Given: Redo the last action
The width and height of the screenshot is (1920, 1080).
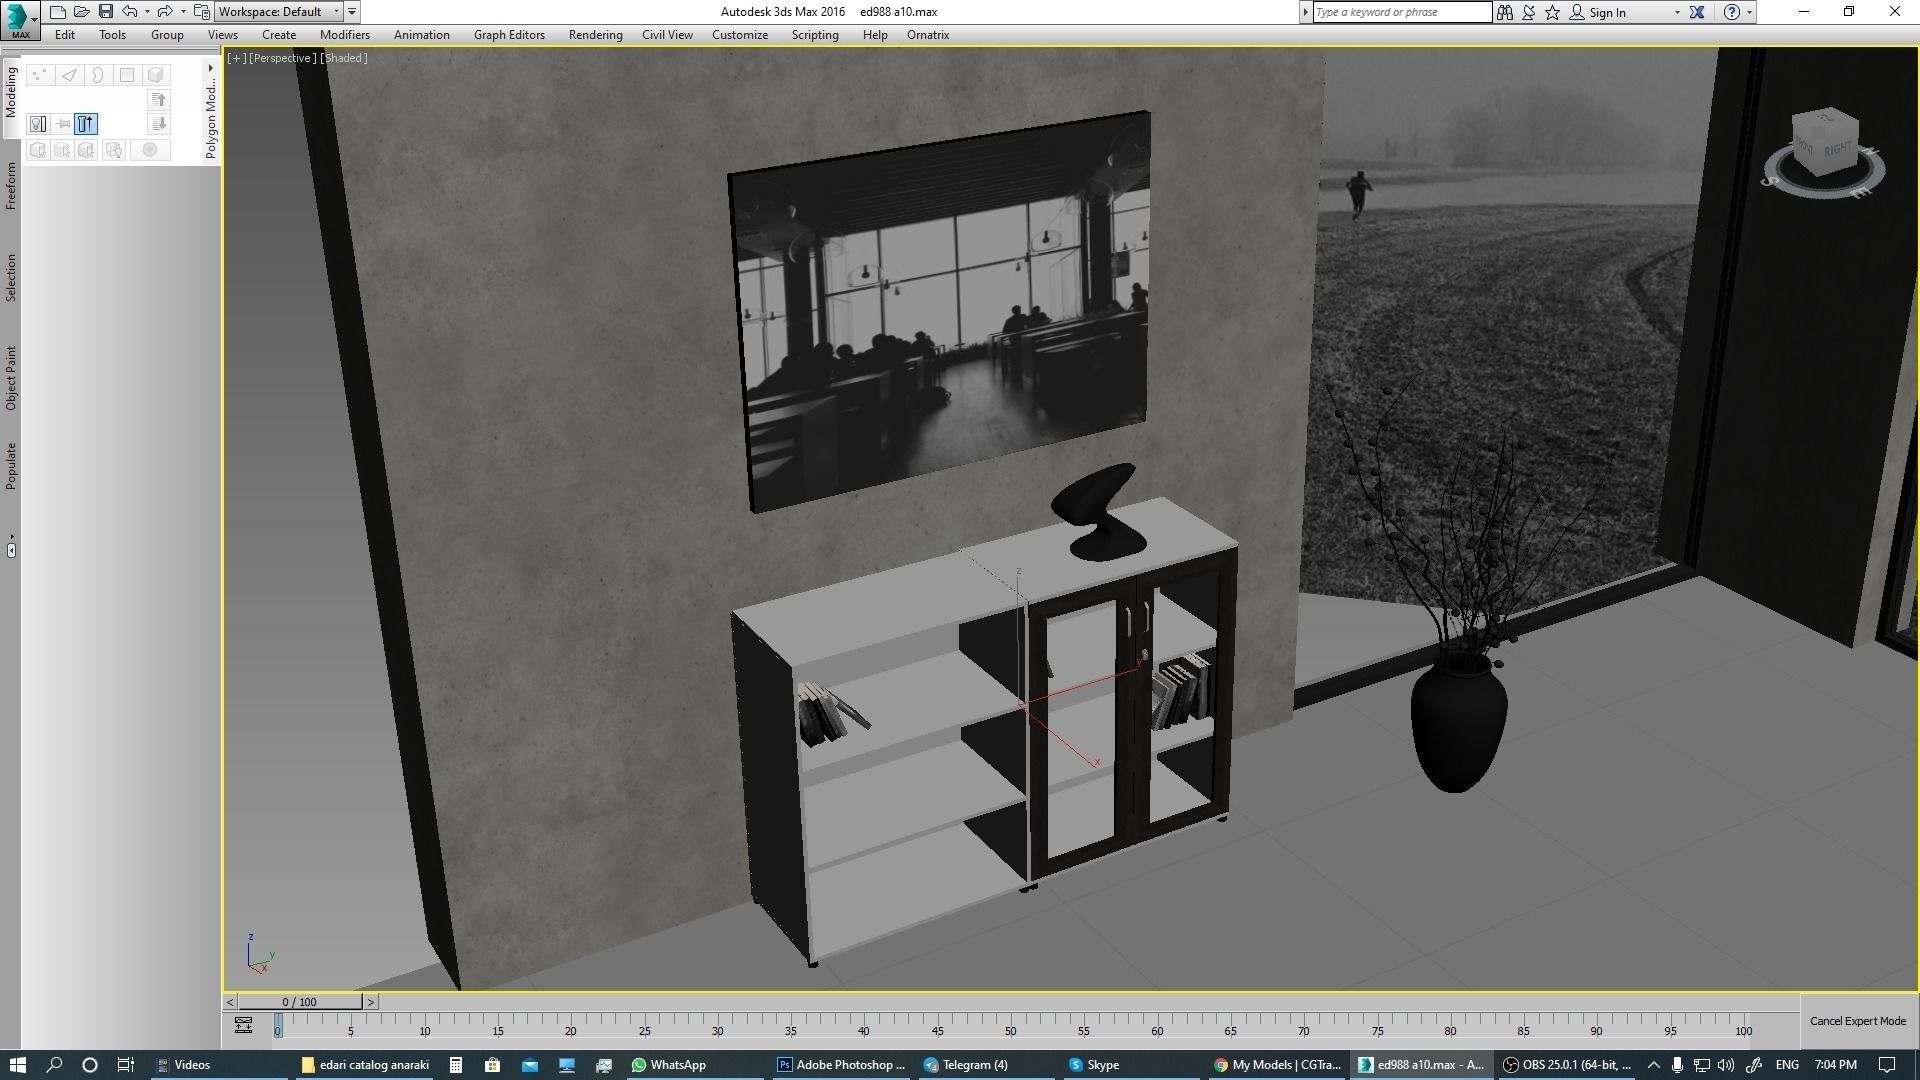Looking at the screenshot, I should pyautogui.click(x=166, y=12).
